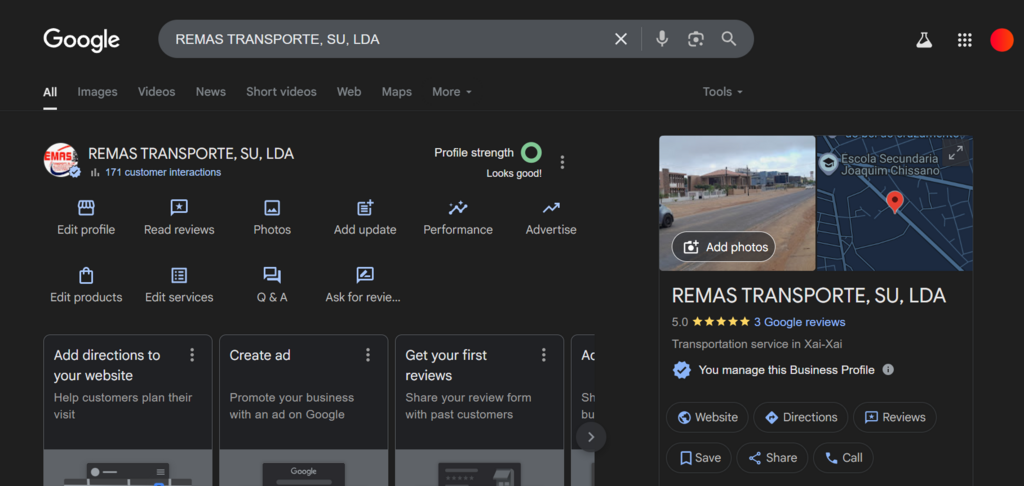Open Search Labs flask icon
The height and width of the screenshot is (486, 1024).
924,40
